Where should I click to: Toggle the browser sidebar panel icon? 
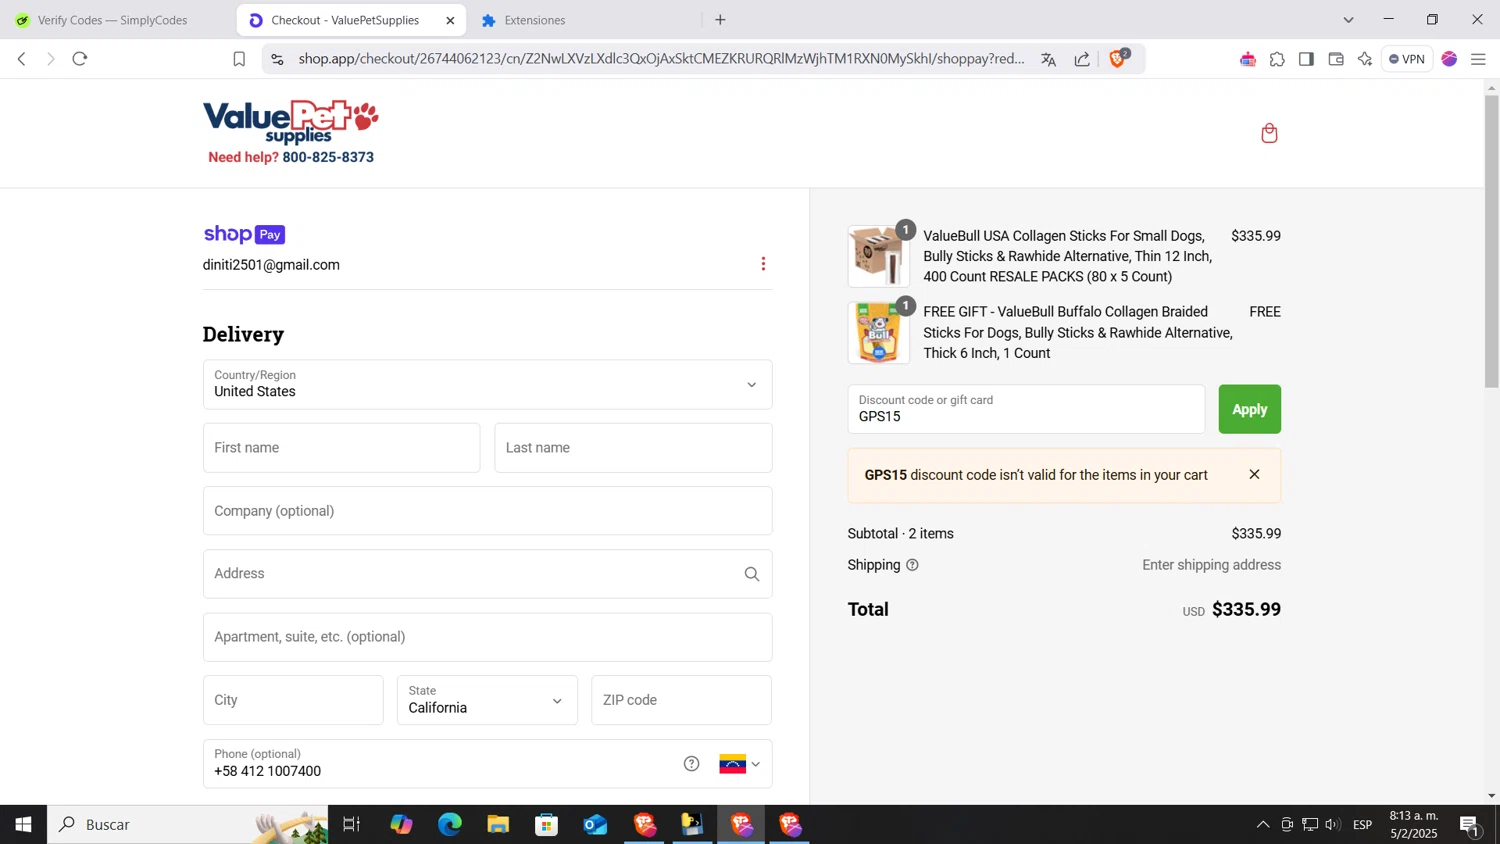(1306, 59)
